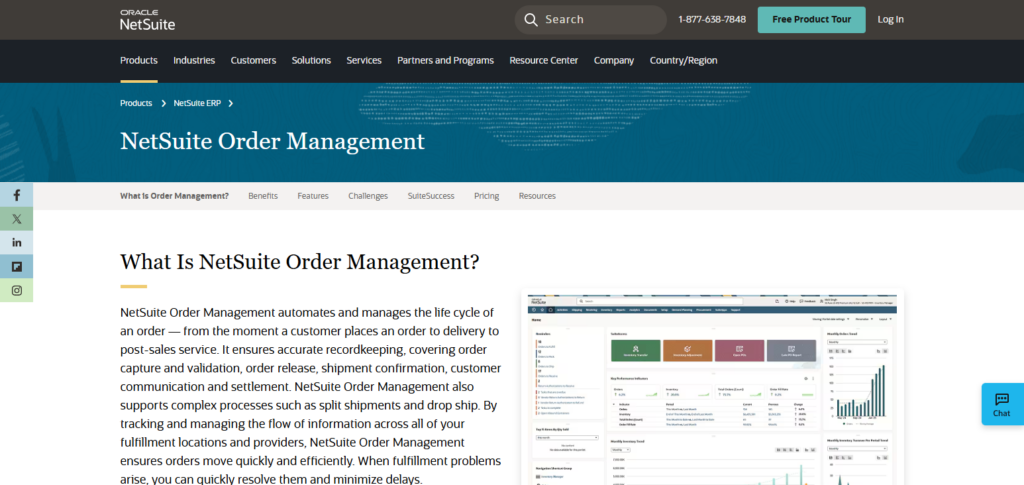Open the Chat widget

(1002, 405)
